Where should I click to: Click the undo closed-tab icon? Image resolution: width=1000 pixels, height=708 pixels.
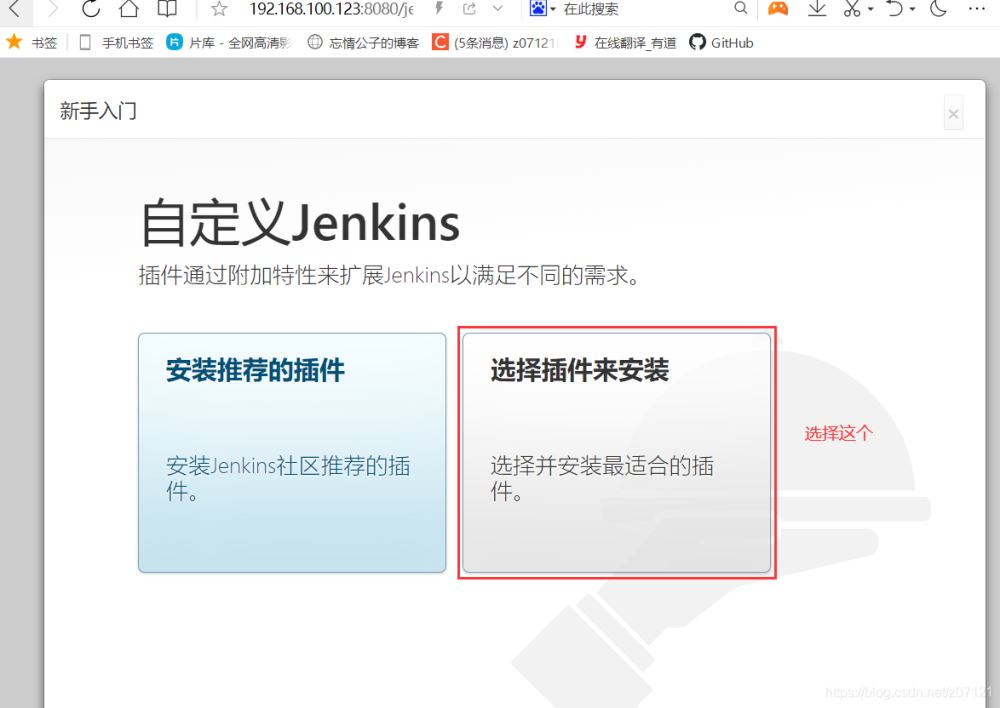pyautogui.click(x=895, y=8)
